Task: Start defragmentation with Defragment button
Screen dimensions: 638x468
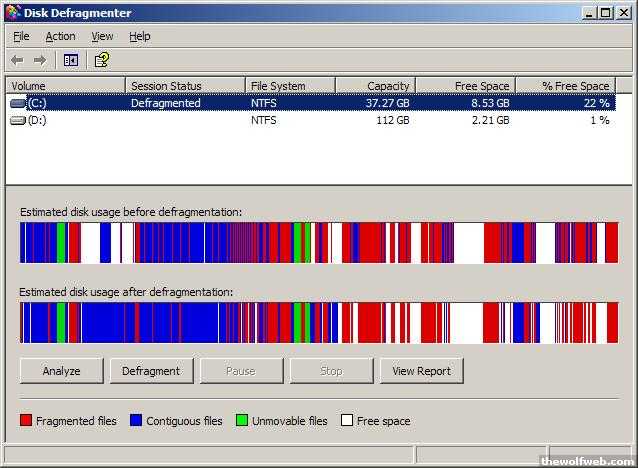Action: pos(151,371)
